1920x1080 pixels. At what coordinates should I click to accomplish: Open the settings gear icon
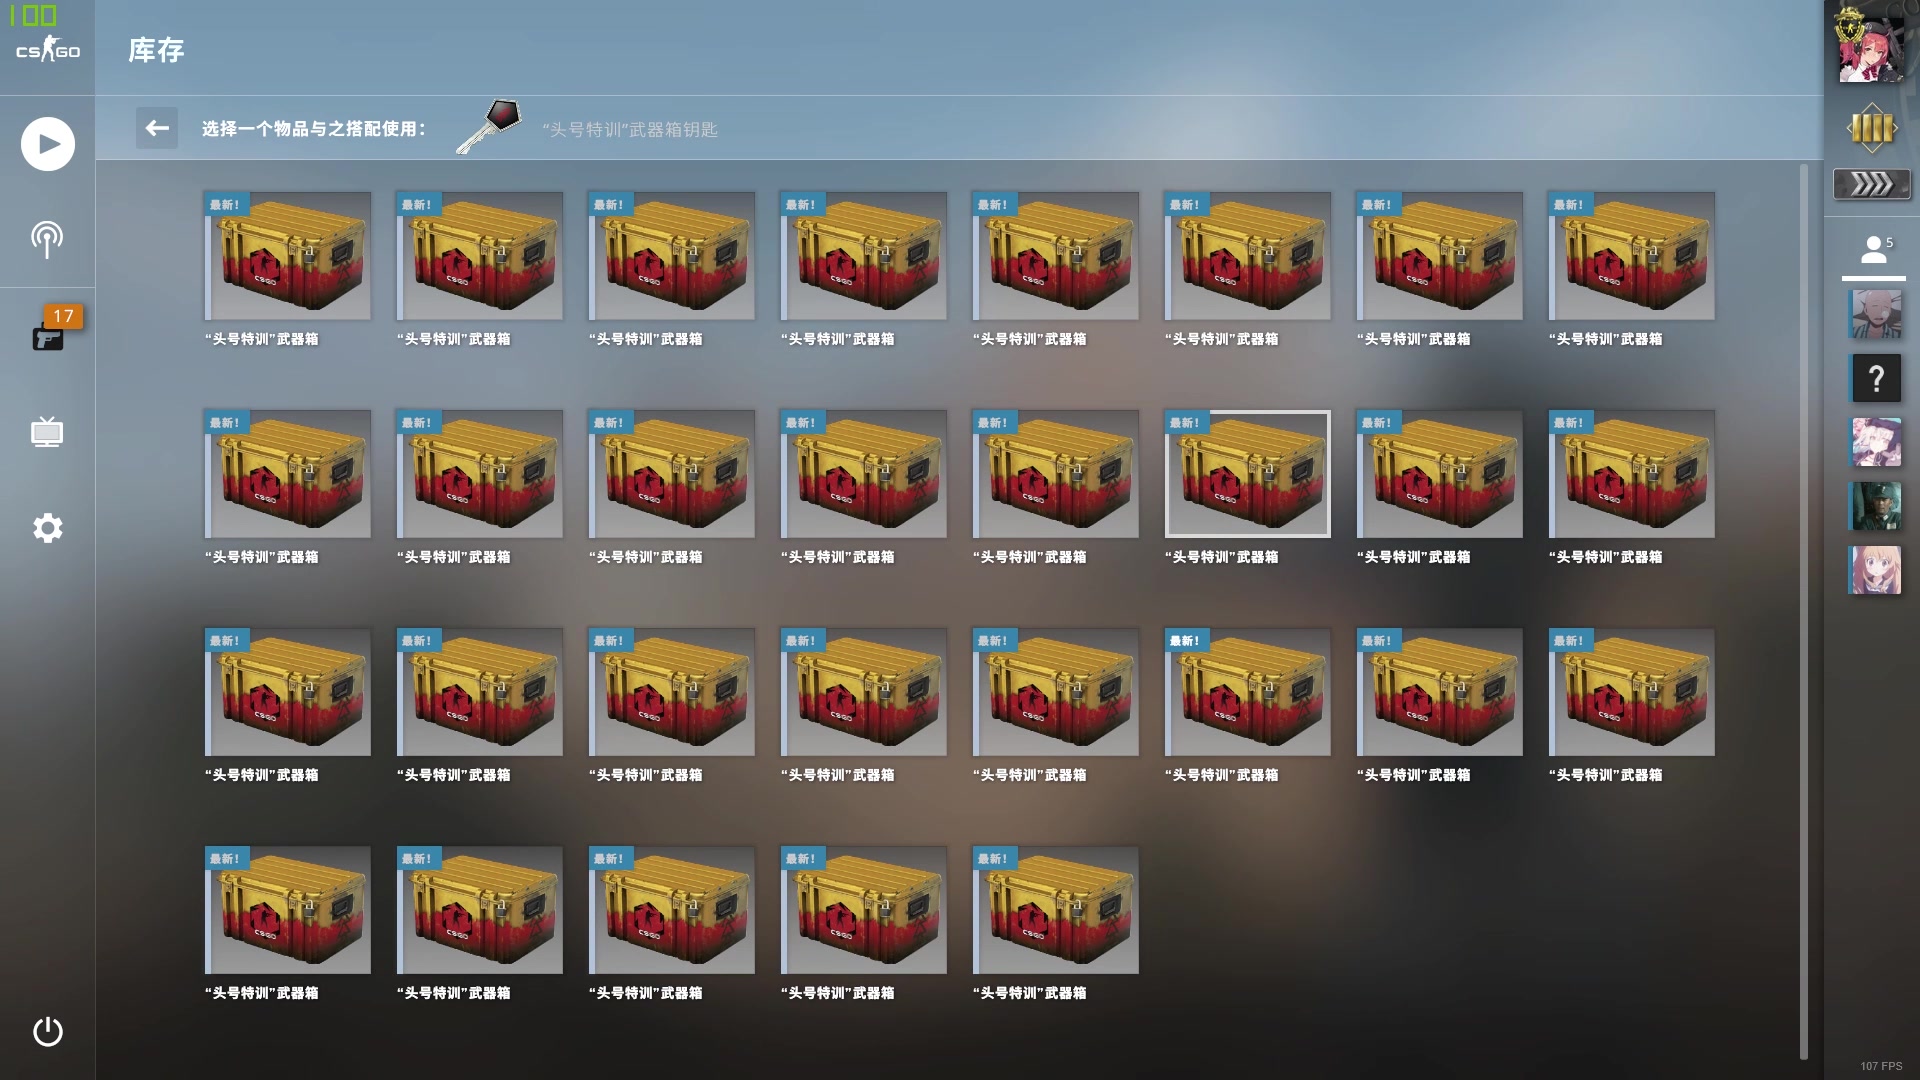tap(47, 528)
